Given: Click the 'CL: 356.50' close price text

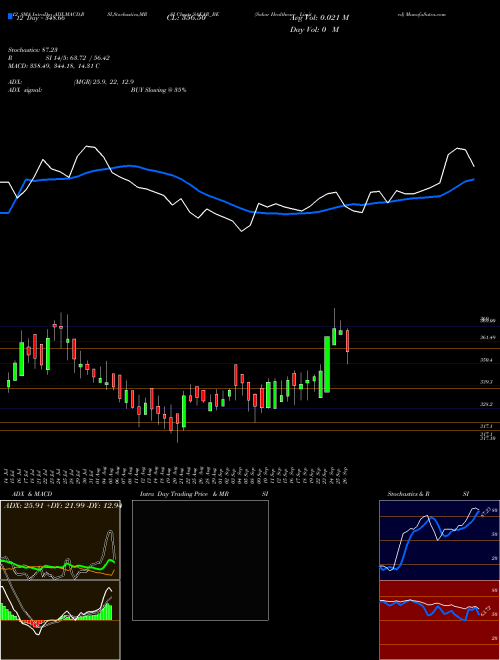Looking at the screenshot, I should point(186,18).
